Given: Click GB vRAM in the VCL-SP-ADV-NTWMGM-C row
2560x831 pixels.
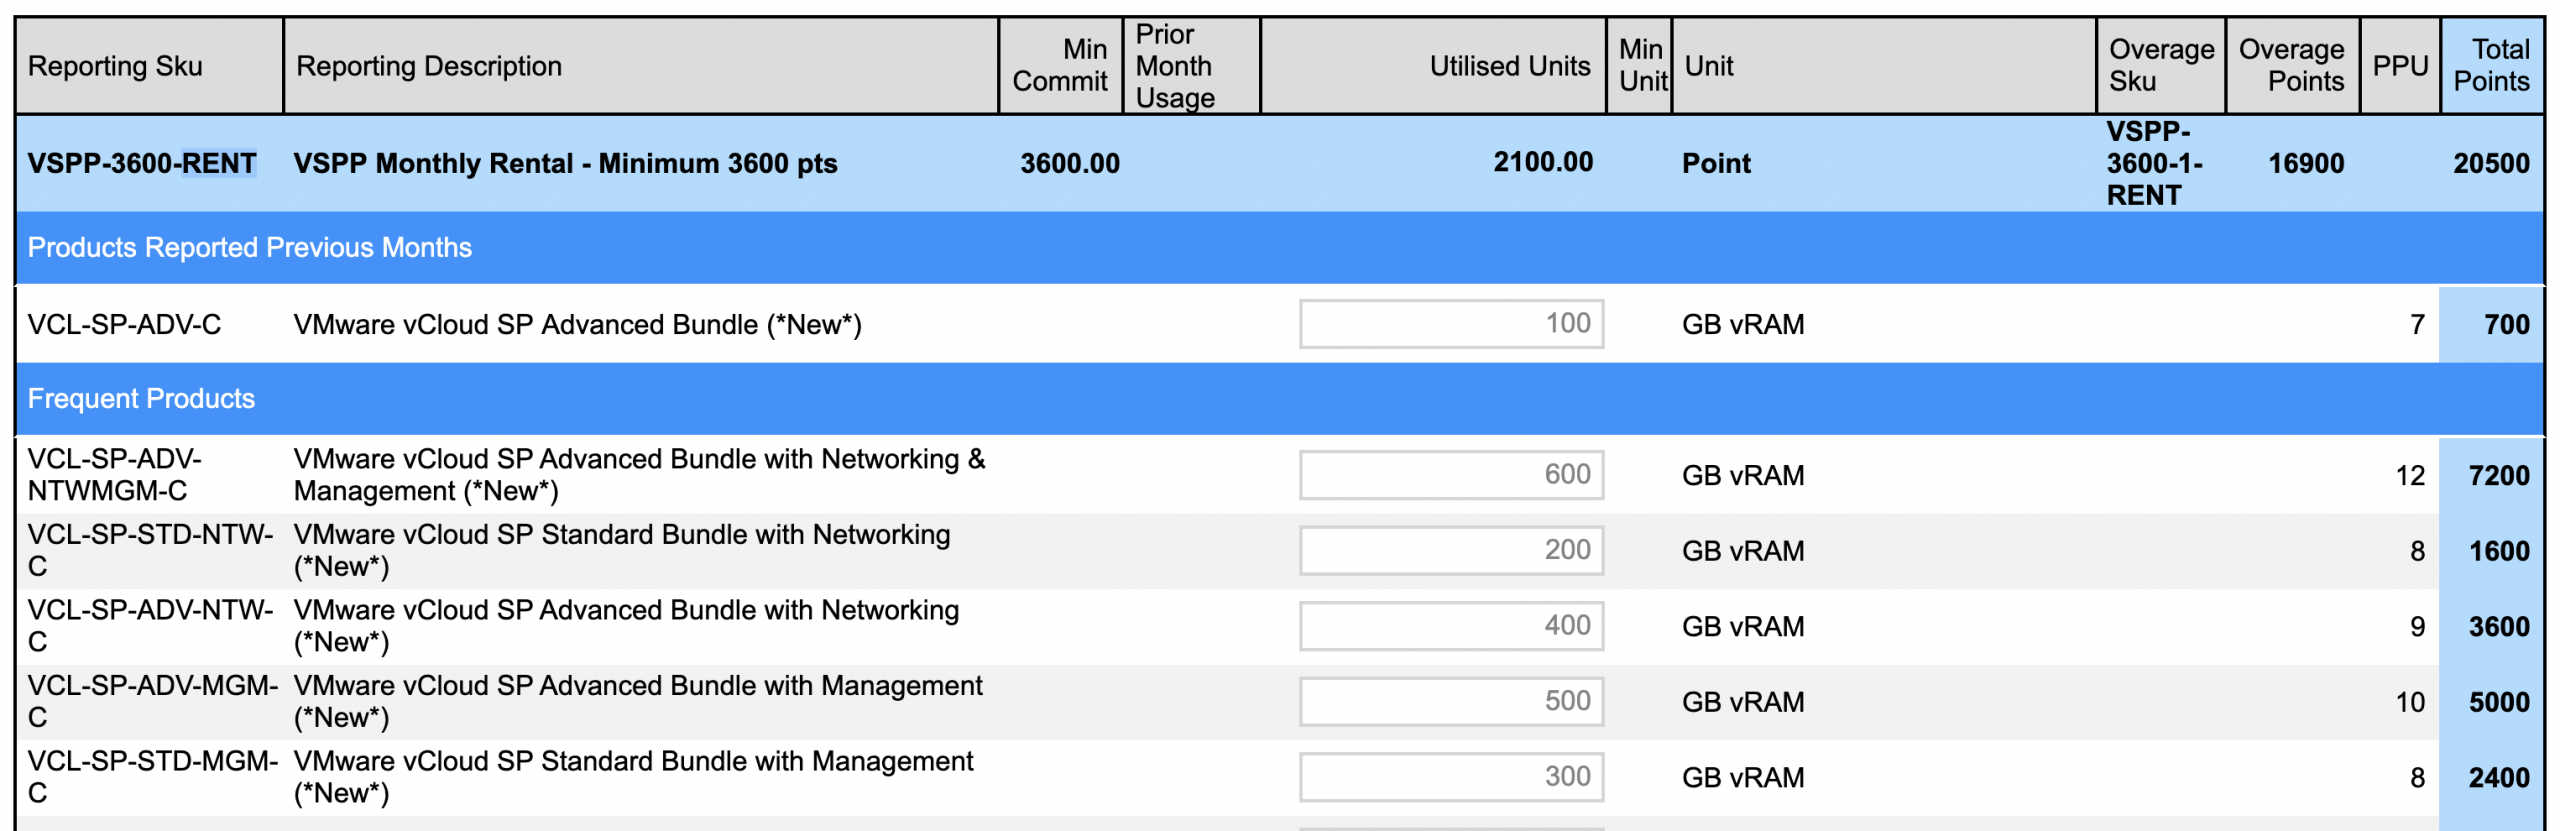Looking at the screenshot, I should tap(1743, 475).
